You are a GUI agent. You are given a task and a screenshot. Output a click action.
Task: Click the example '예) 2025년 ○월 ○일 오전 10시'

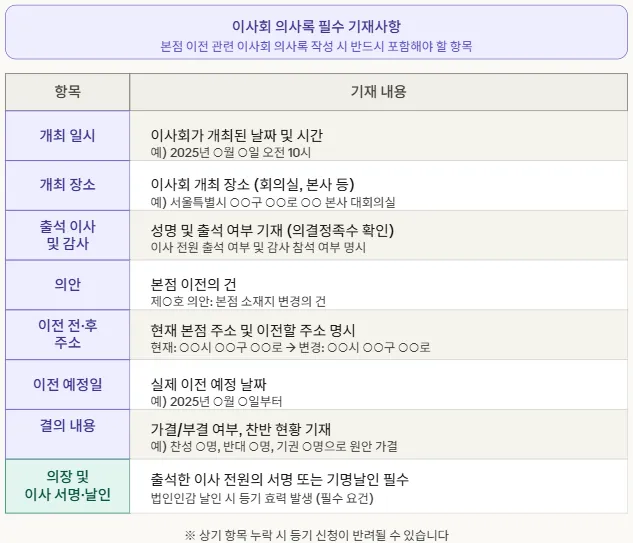(231, 153)
